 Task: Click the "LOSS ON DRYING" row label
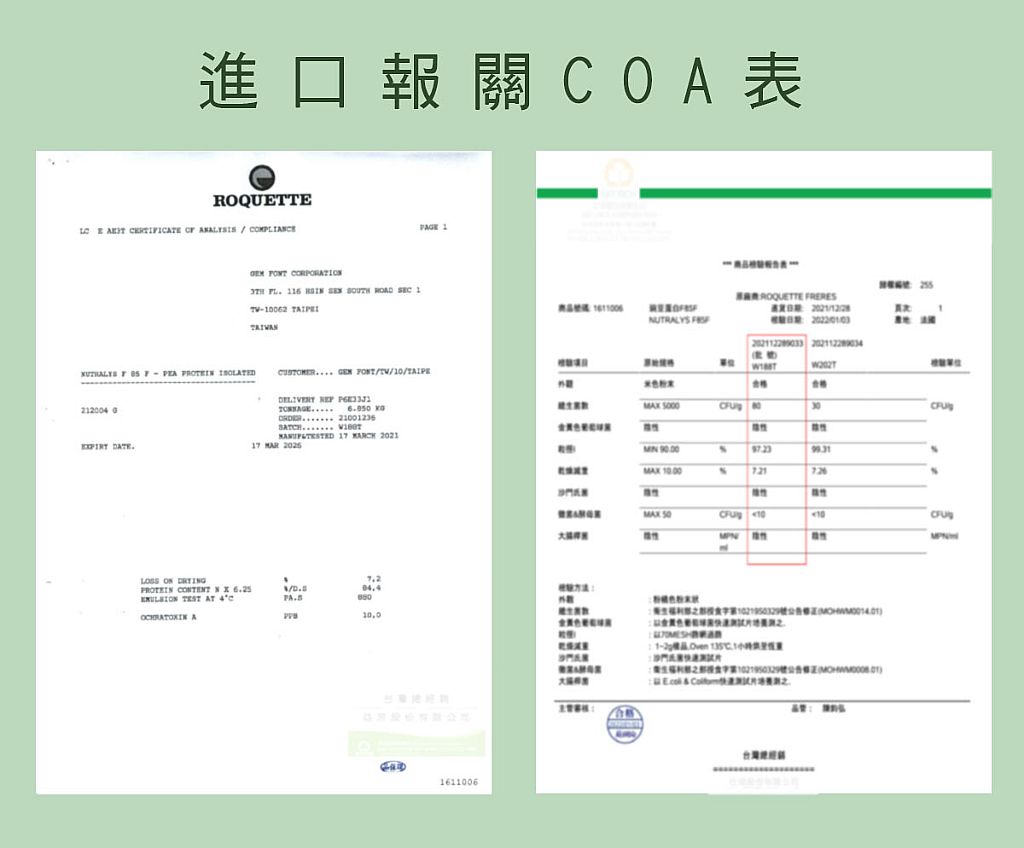[x=173, y=581]
